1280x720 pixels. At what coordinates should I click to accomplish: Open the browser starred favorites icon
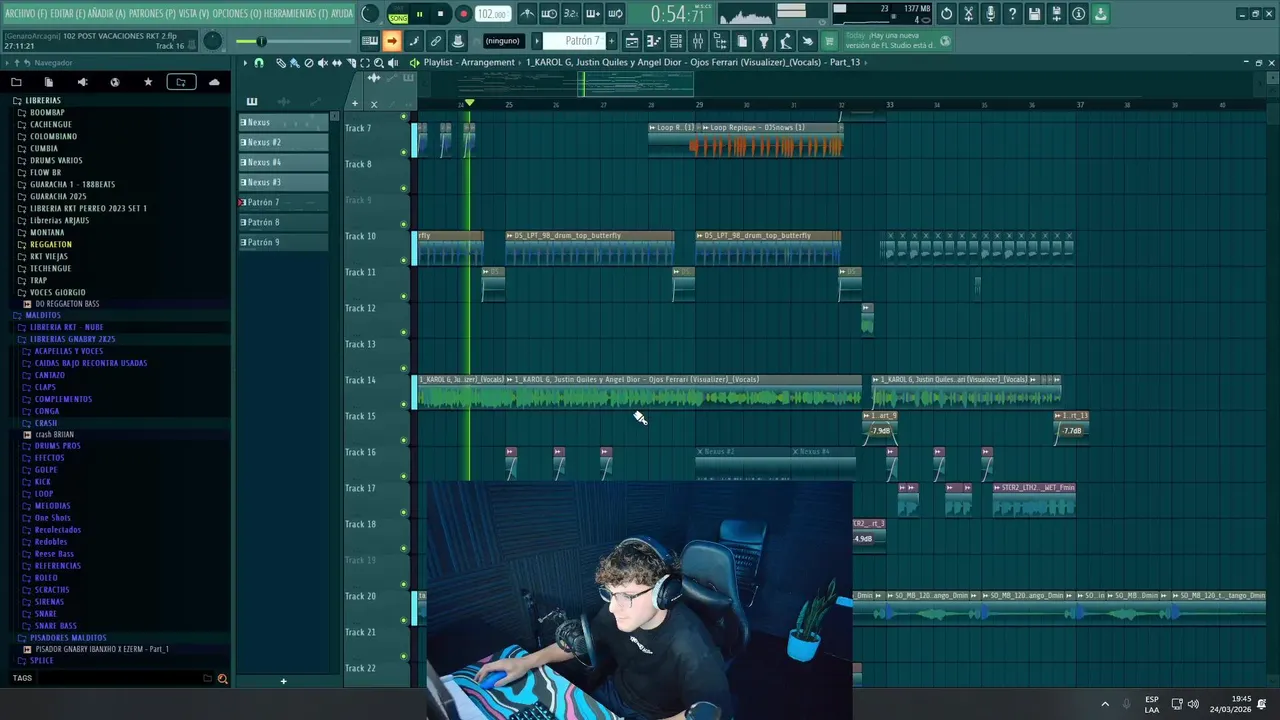148,82
